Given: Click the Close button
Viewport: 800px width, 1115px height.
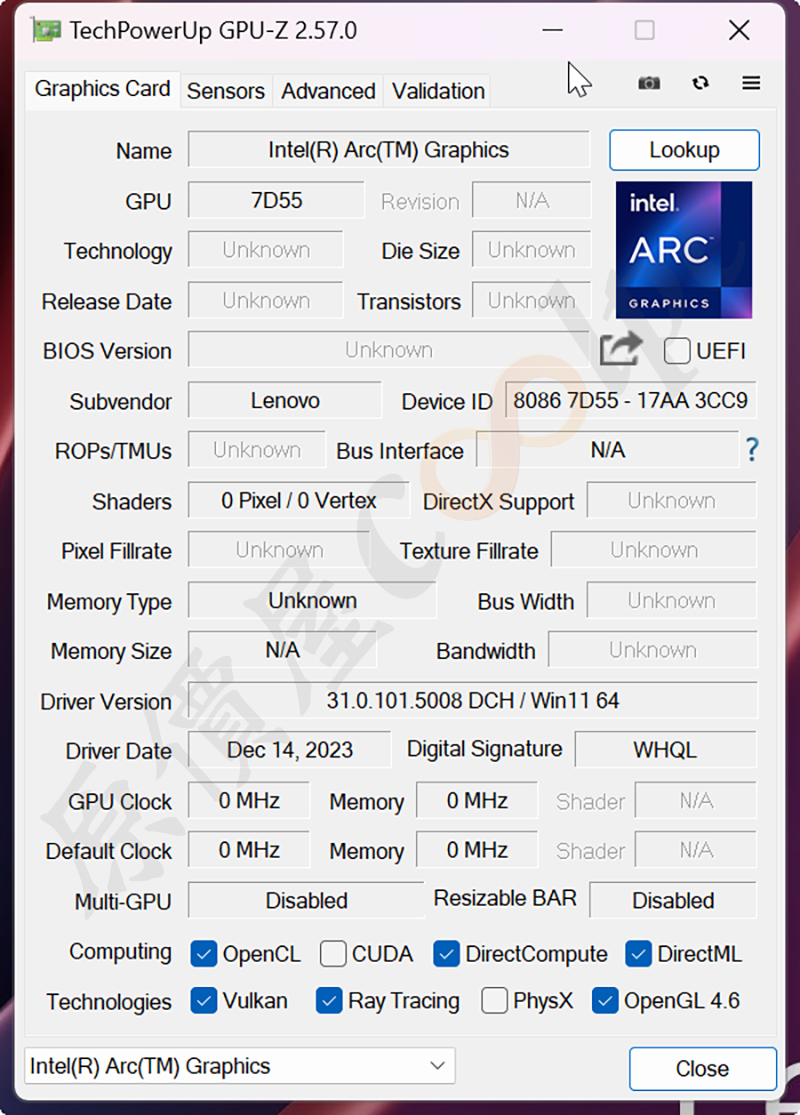Looking at the screenshot, I should 703,1068.
